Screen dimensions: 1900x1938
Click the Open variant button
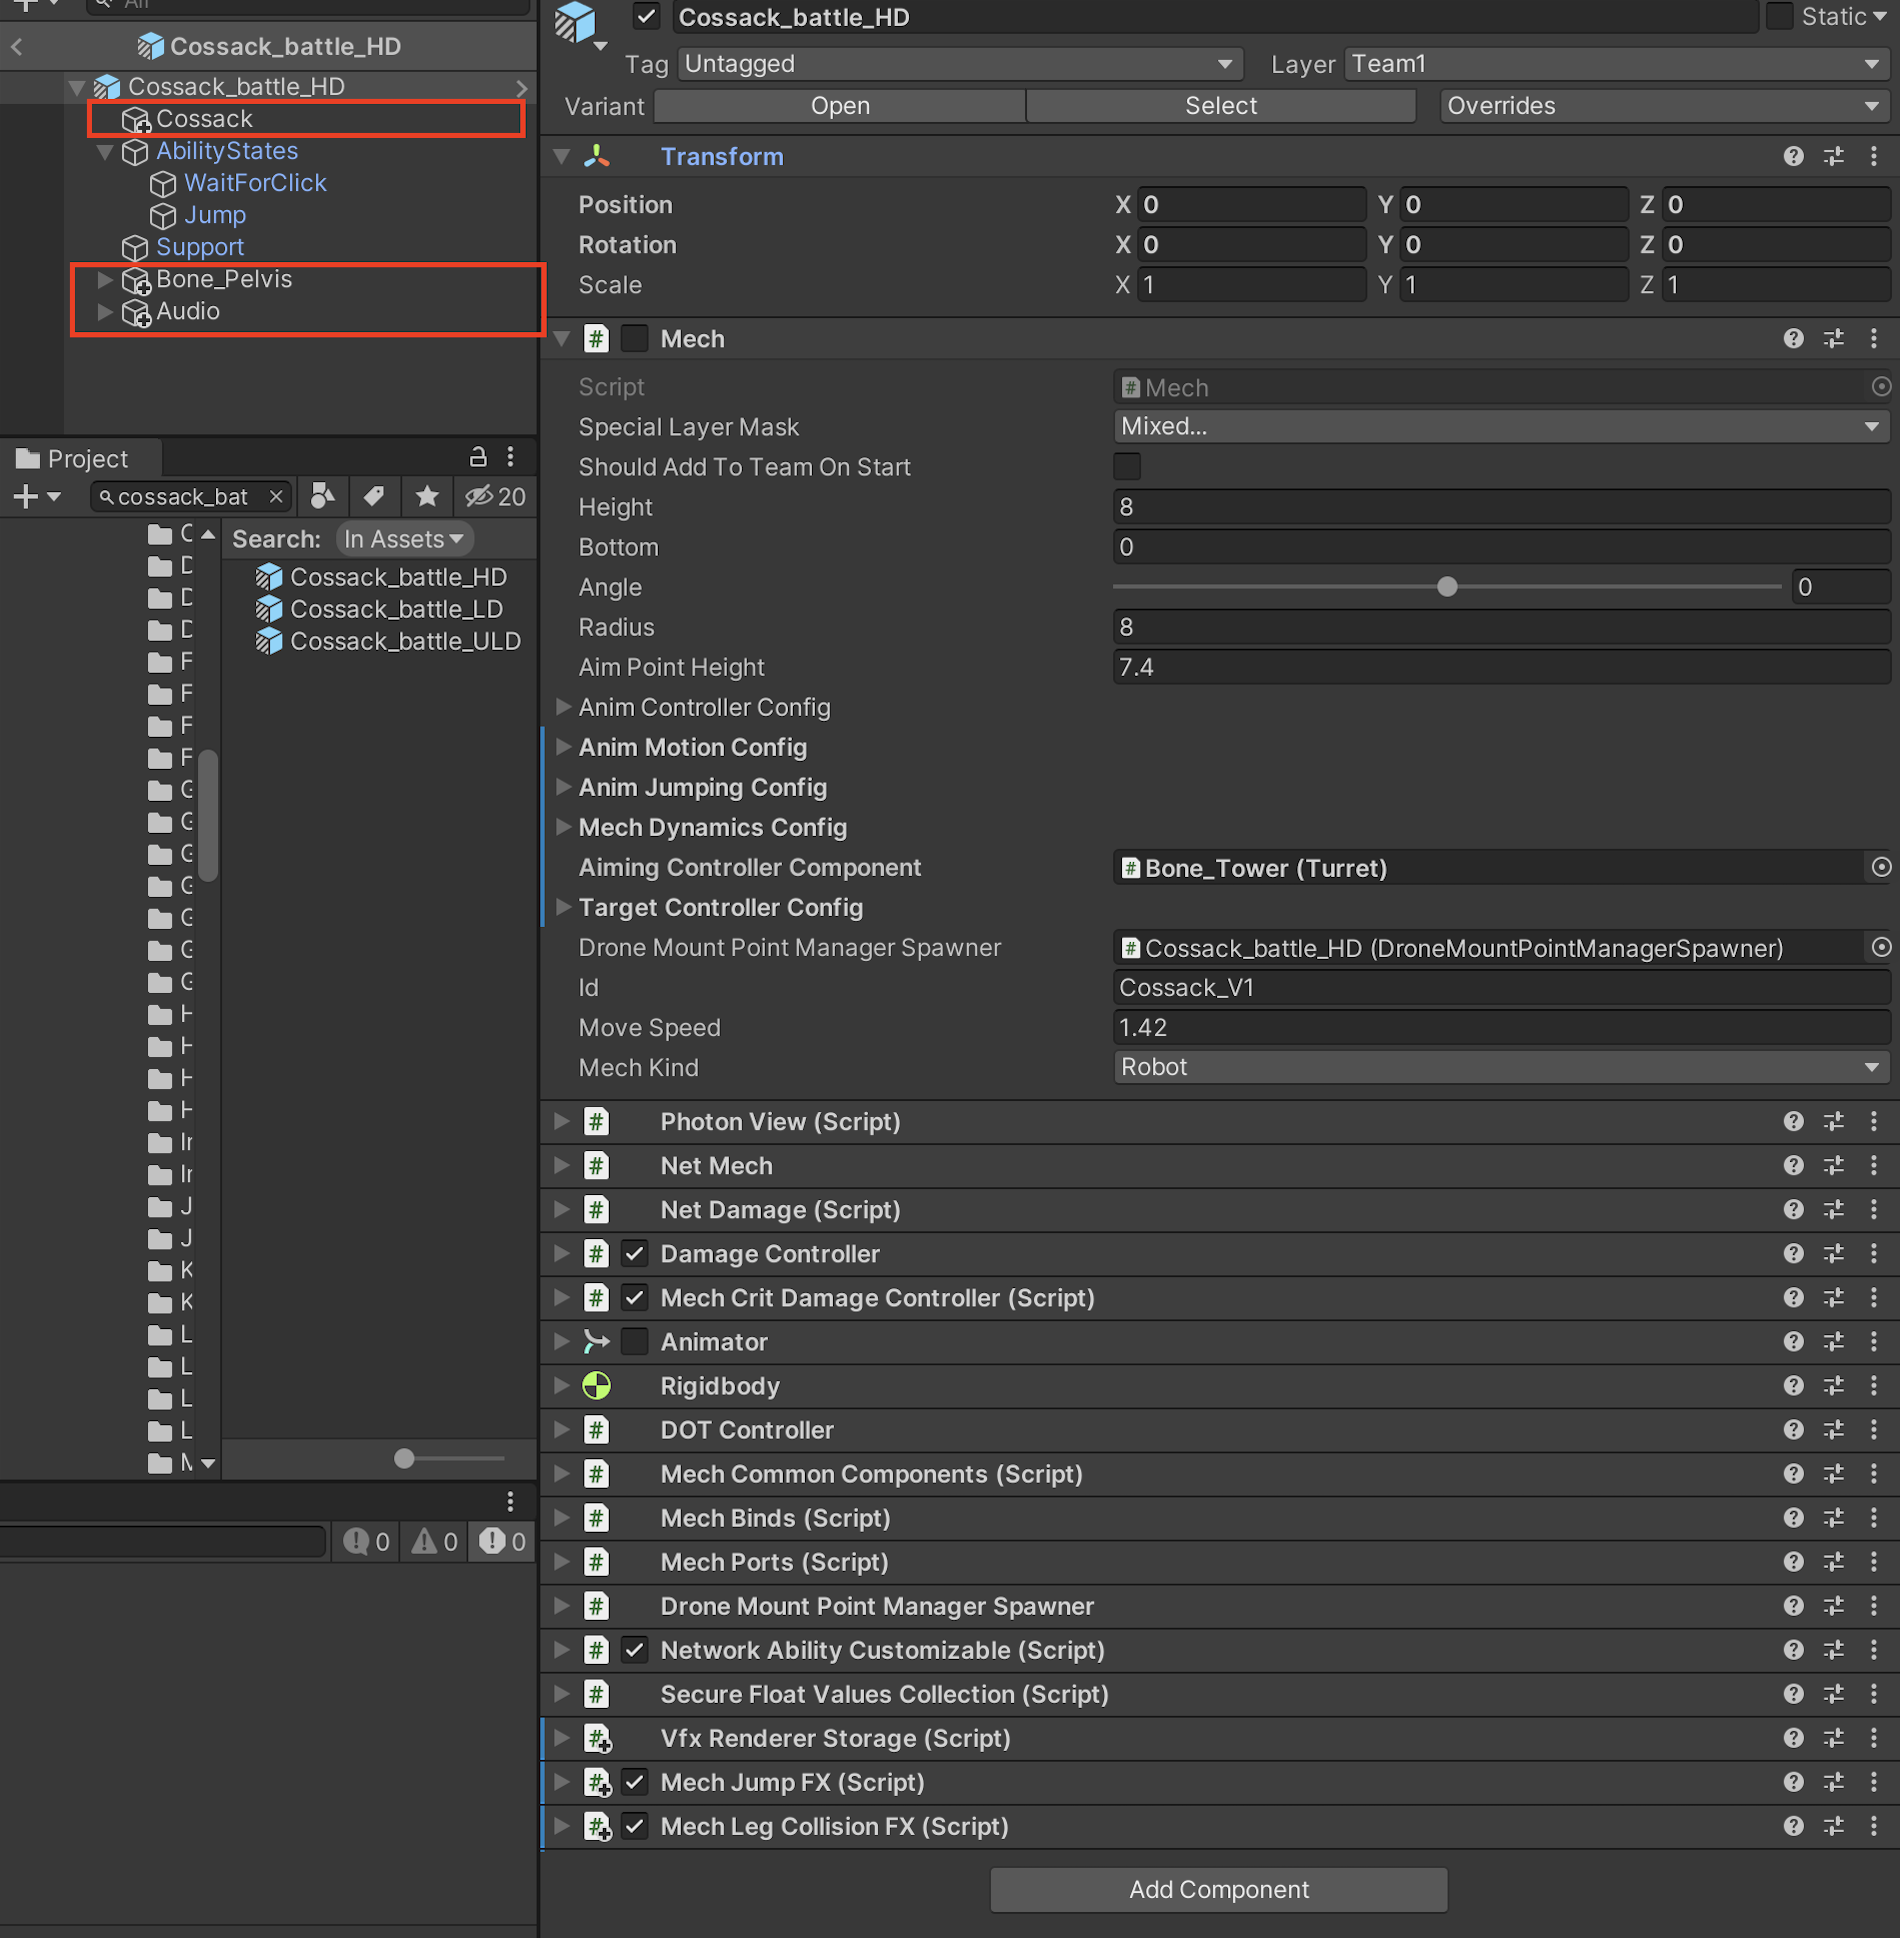coord(839,106)
